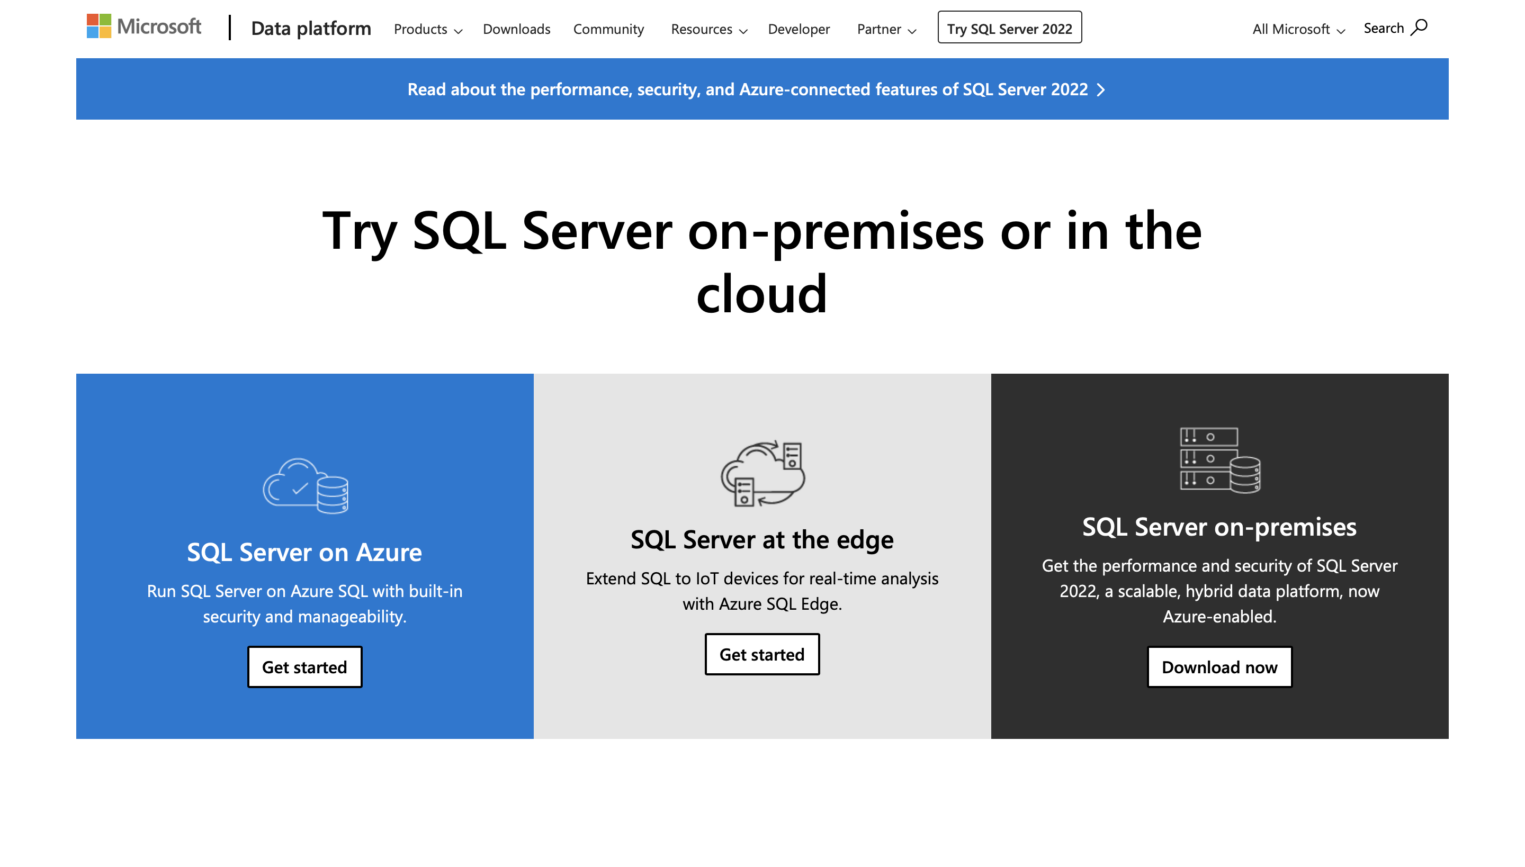Click Get started under SQL Server on Azure
Image resolution: width=1525 pixels, height=867 pixels.
tap(304, 666)
